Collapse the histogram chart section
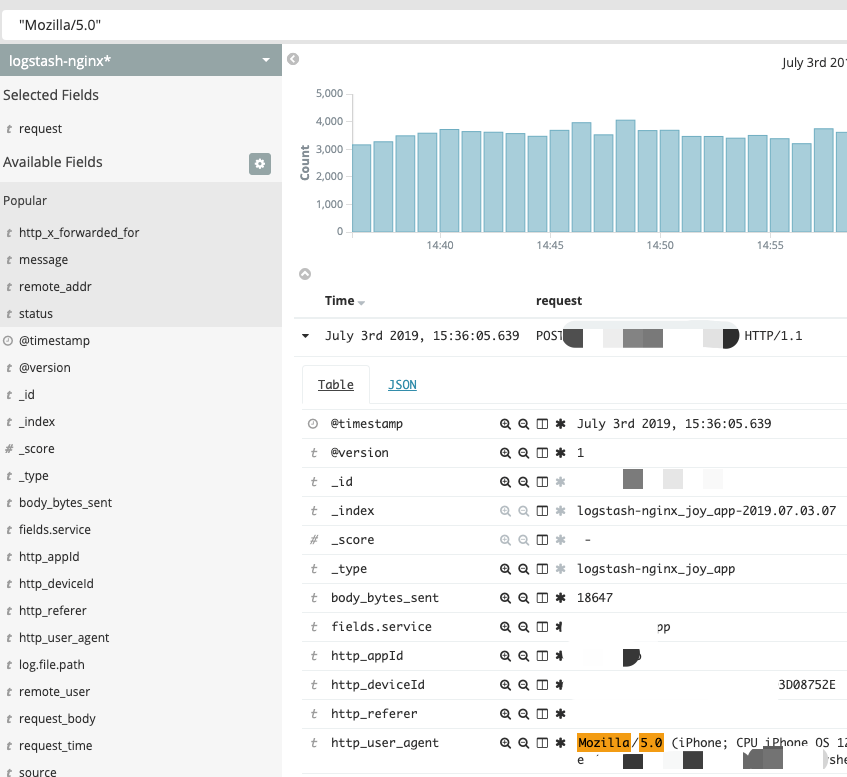Screen dimensions: 847x777 coord(305,274)
